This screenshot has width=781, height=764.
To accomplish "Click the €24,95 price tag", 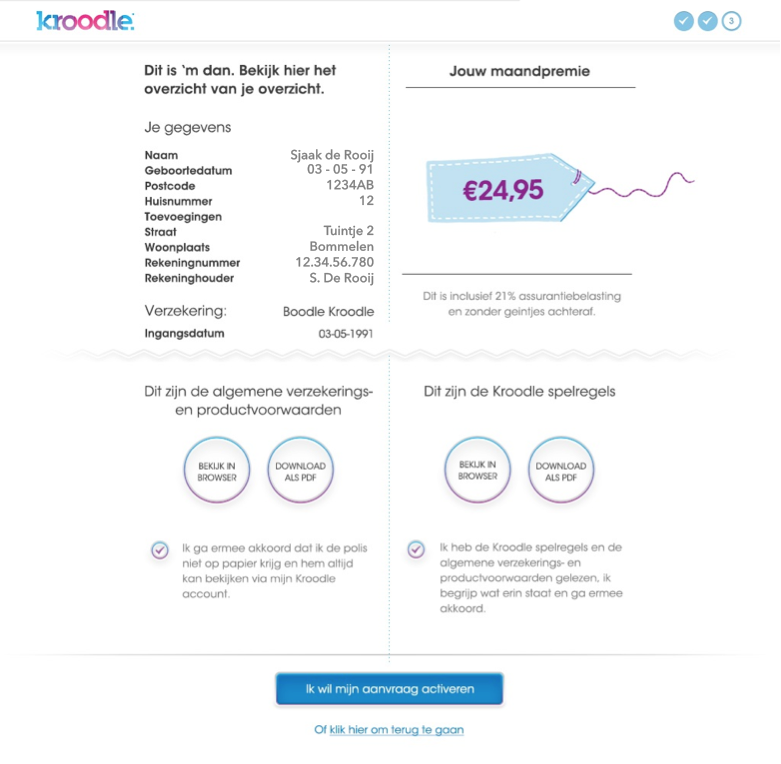I will [x=505, y=189].
